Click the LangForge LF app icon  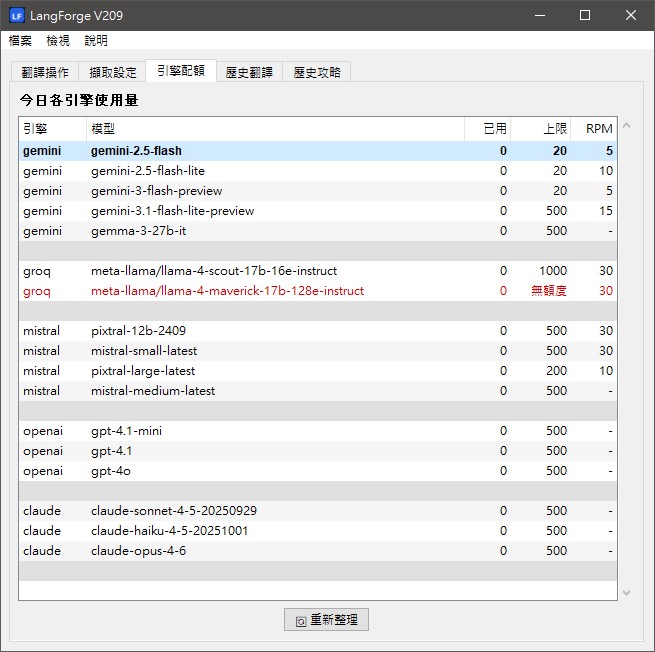[x=17, y=15]
